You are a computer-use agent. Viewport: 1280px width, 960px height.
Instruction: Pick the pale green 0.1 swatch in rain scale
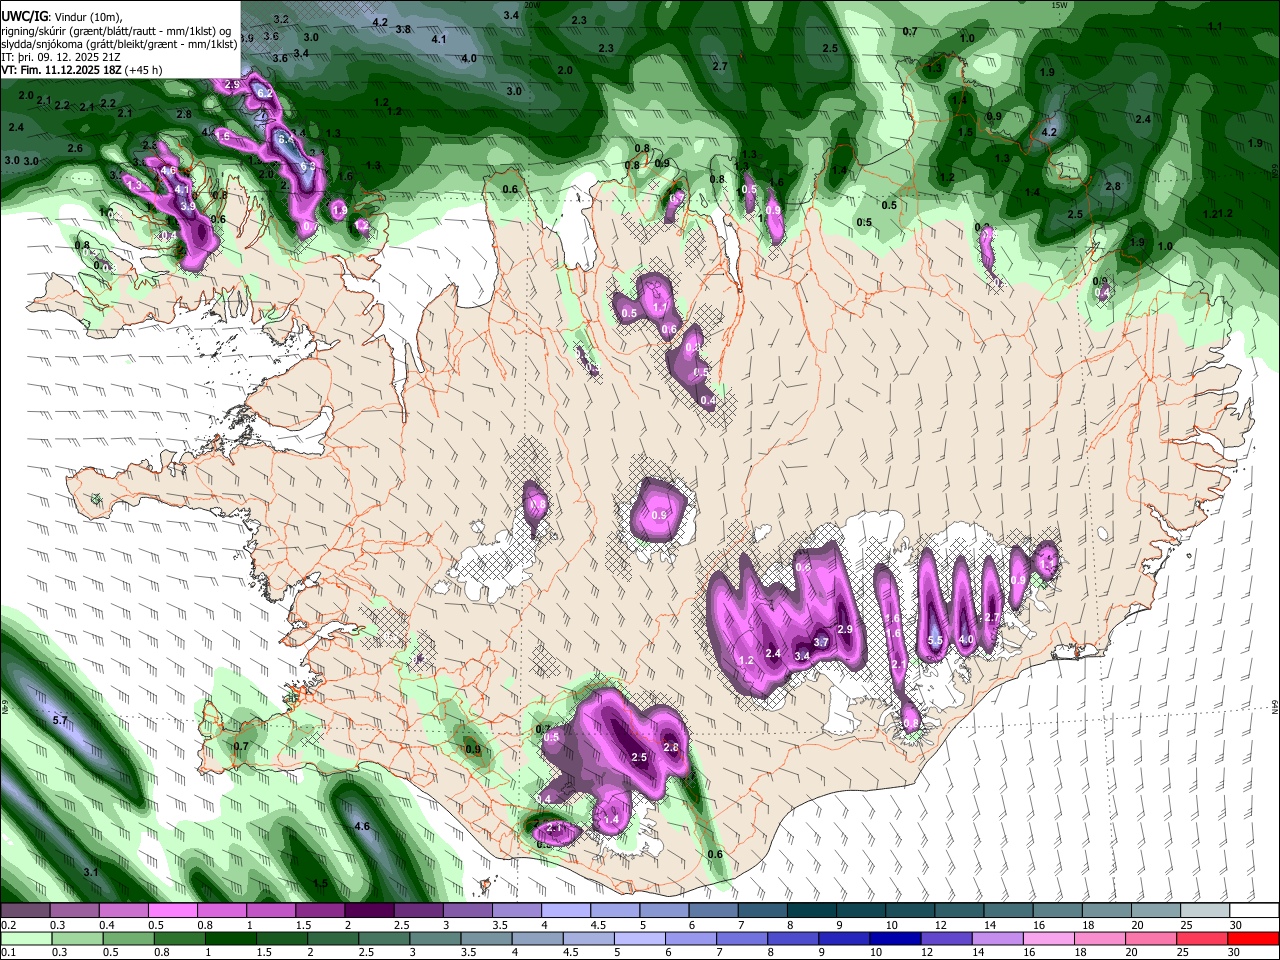click(25, 938)
